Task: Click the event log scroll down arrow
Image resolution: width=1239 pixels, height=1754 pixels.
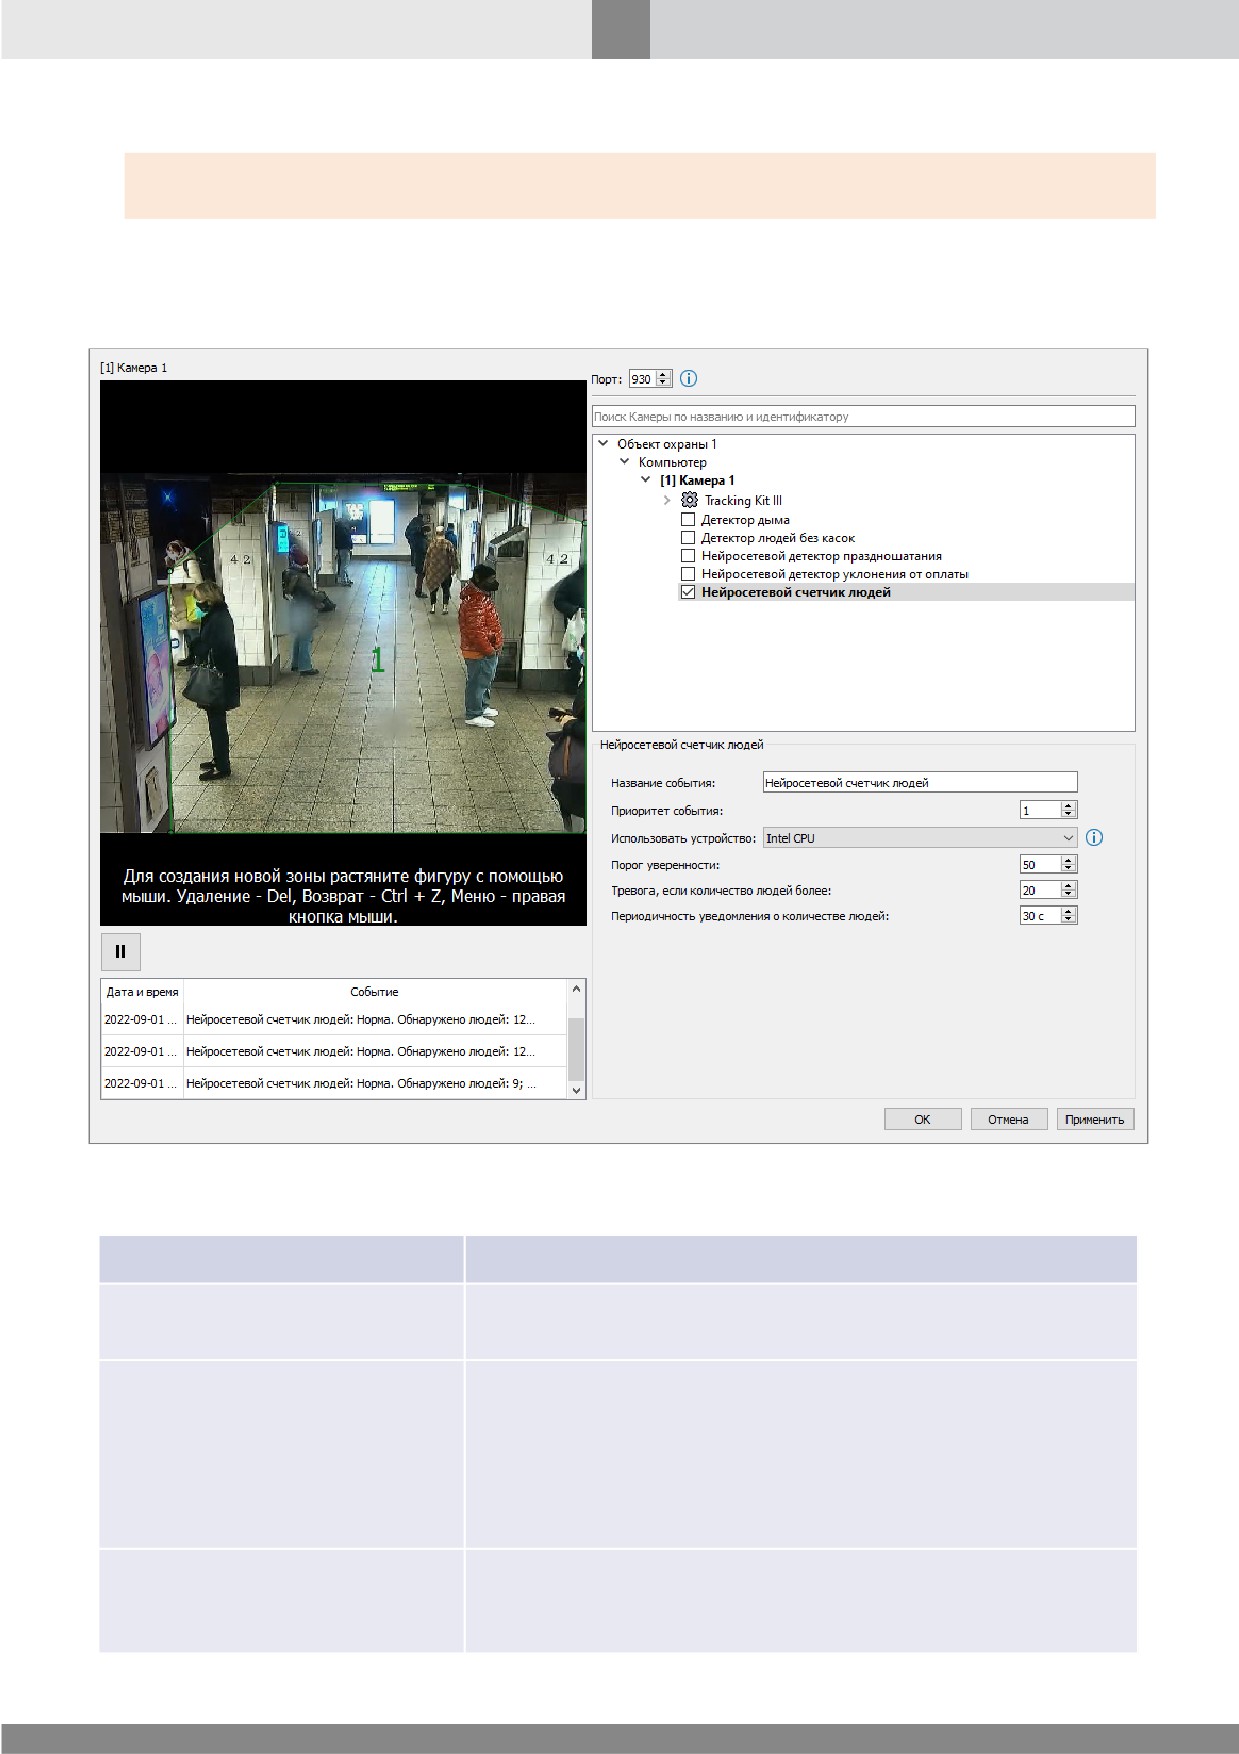Action: coord(576,1090)
